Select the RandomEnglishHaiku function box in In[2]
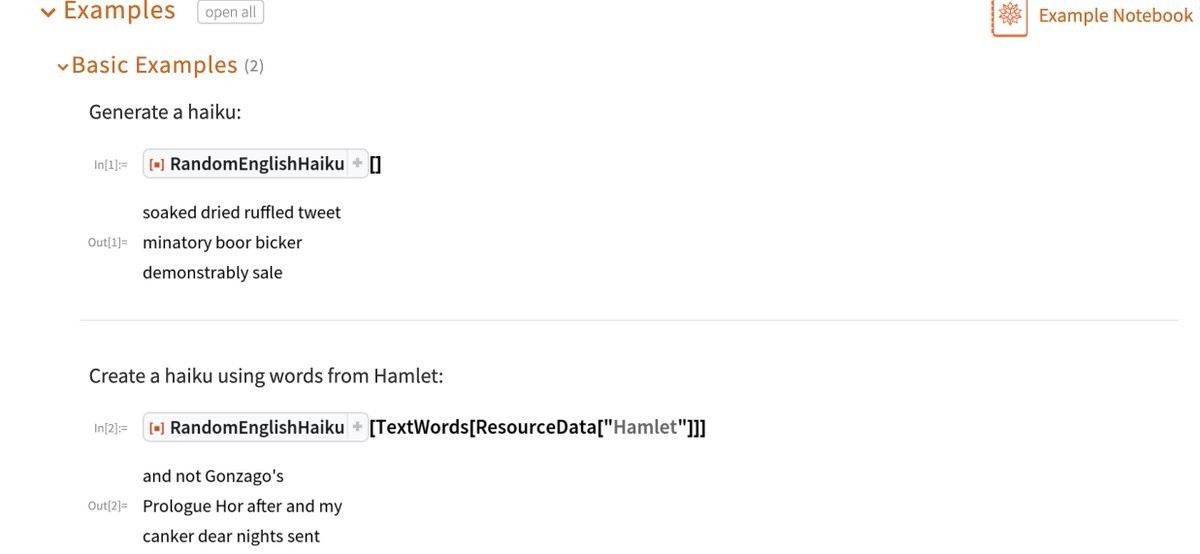Viewport: 1200px width, 554px height. point(256,427)
